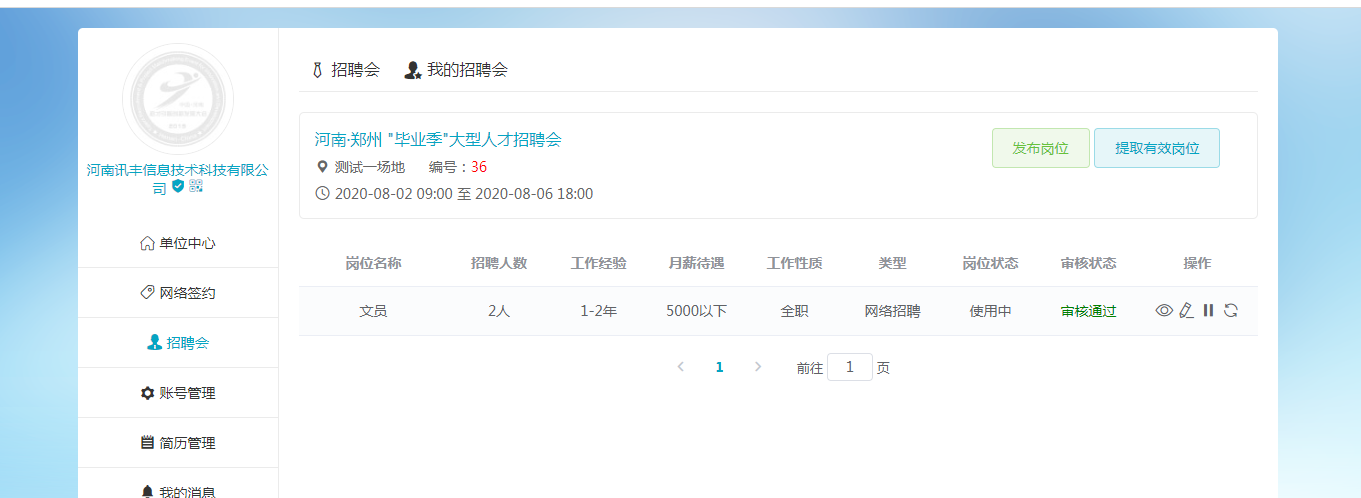Image resolution: width=1361 pixels, height=498 pixels.
Task: Open the 河南·郑州 "毕业季"大型人才招聘会 link
Action: tap(438, 140)
